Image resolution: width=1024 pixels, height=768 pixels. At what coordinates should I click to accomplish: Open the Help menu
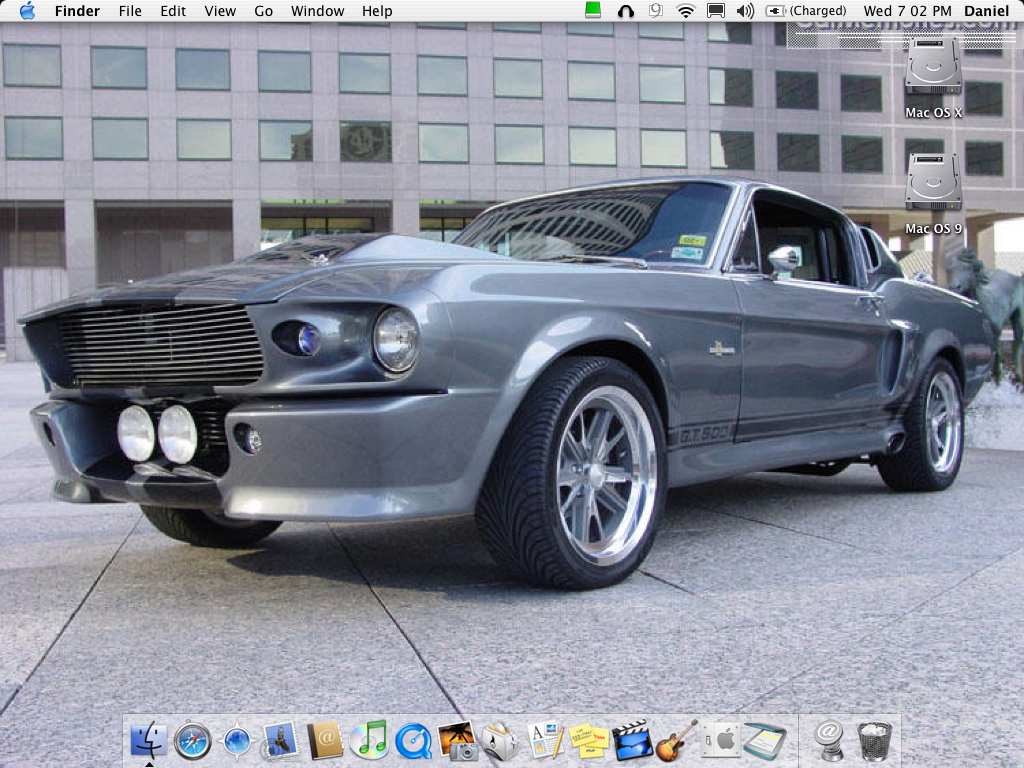[377, 11]
